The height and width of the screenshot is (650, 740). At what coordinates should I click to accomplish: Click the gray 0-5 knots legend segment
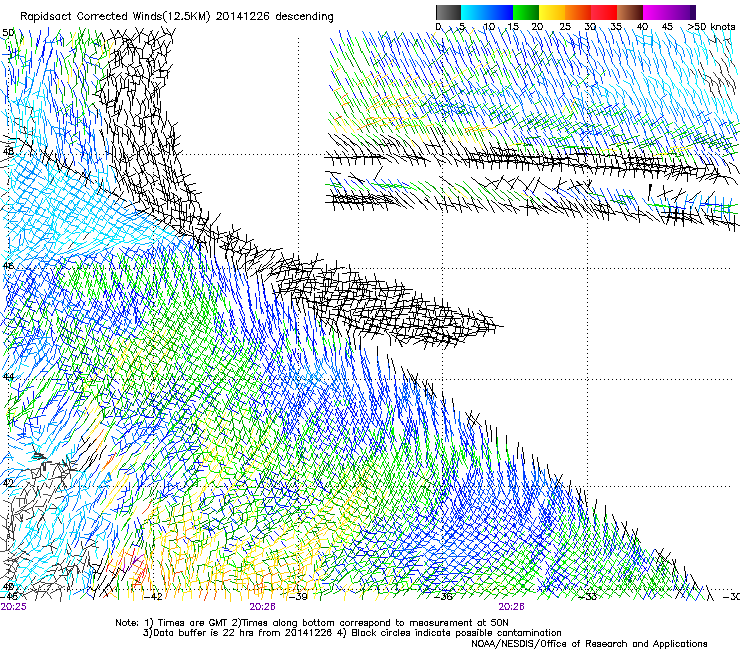click(448, 12)
